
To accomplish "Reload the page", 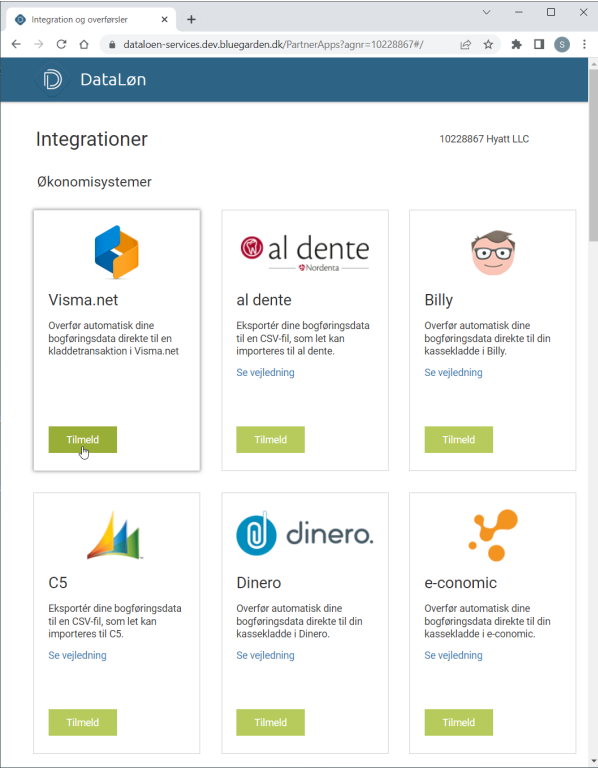I will pyautogui.click(x=61, y=44).
